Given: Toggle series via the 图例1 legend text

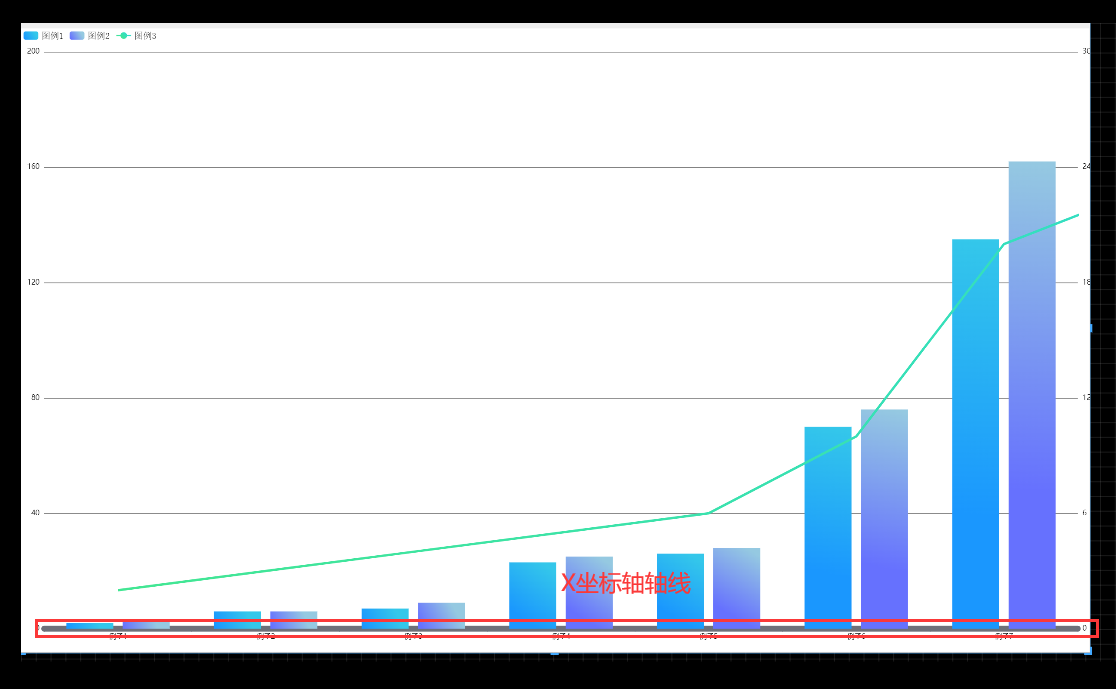Looking at the screenshot, I should 53,36.
